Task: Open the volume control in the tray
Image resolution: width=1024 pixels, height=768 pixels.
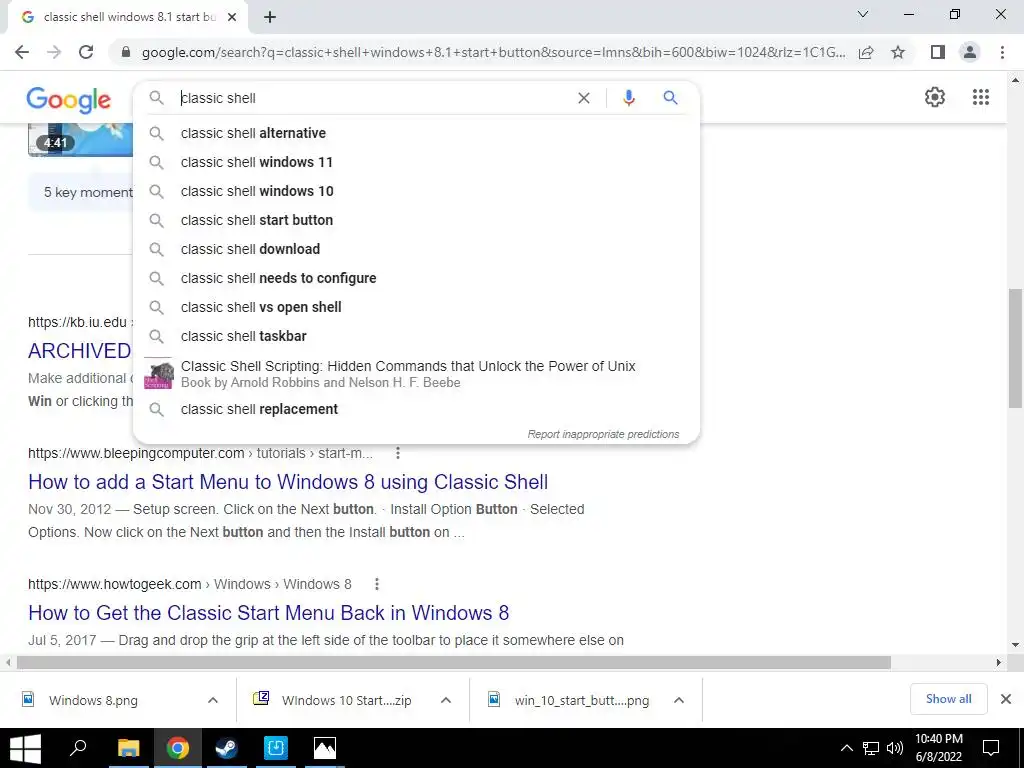Action: pyautogui.click(x=895, y=748)
